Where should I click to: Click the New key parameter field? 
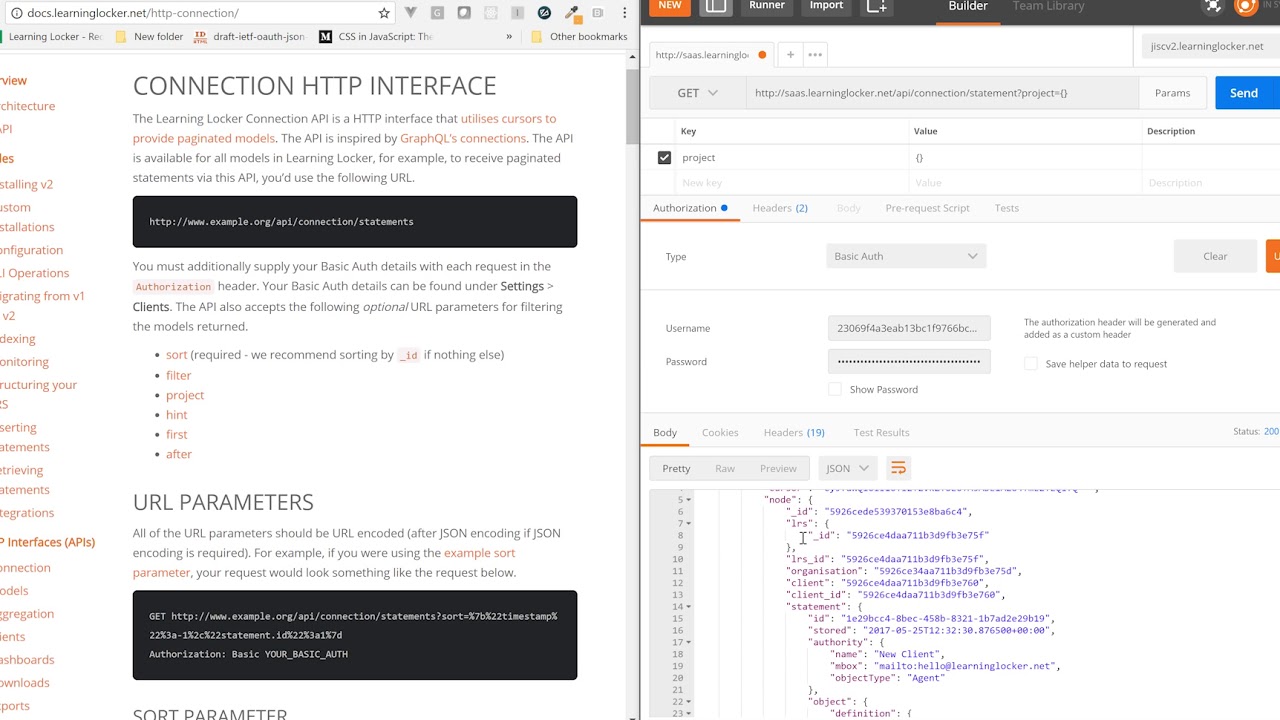790,183
